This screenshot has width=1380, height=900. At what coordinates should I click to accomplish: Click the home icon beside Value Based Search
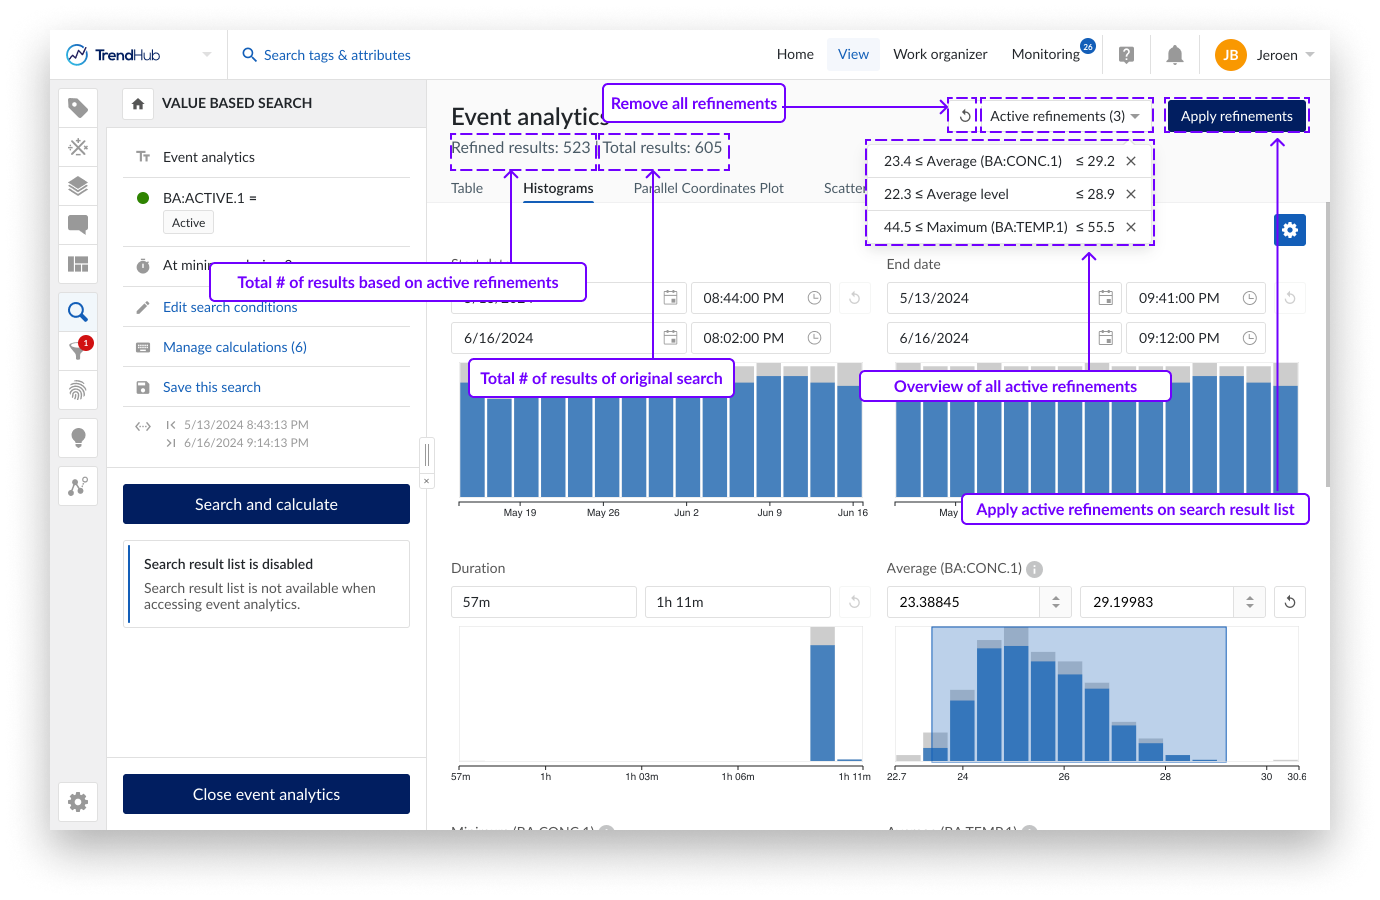click(138, 103)
